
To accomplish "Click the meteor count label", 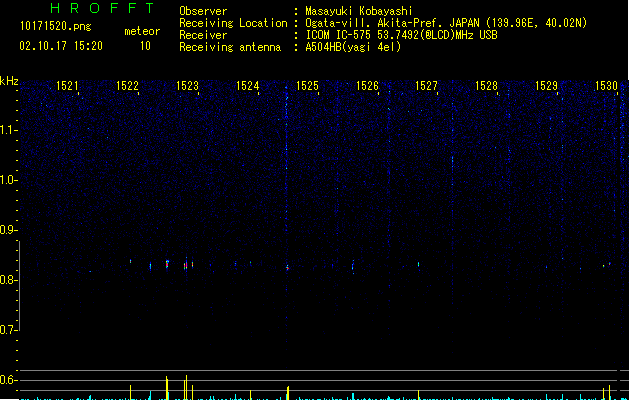I will tap(142, 31).
